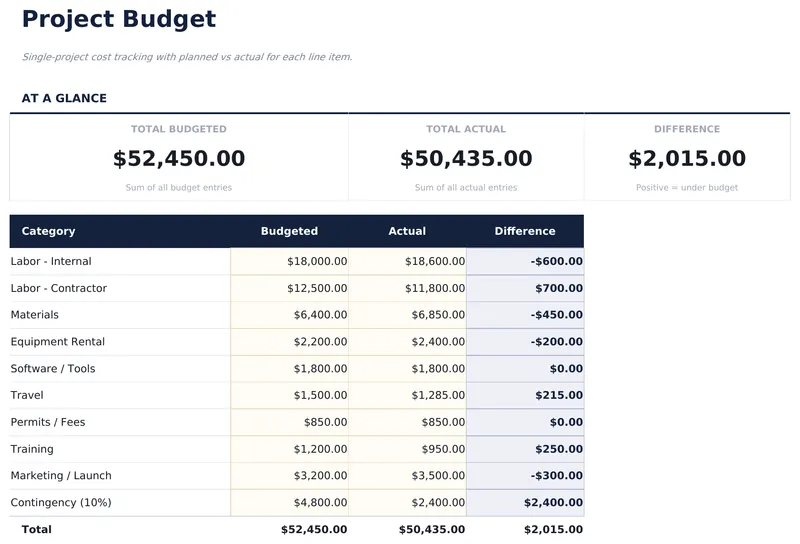Select the Travel actual value $1,285.00
The image size is (800, 544).
(407, 396)
